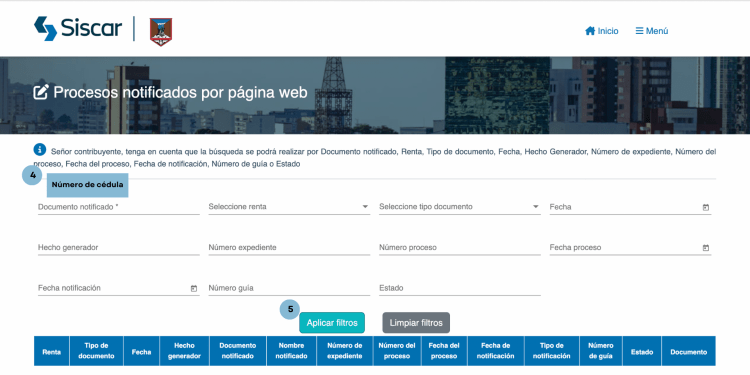The height and width of the screenshot is (375, 750).
Task: Click the Fecha de notificación column header
Action: 496,351
